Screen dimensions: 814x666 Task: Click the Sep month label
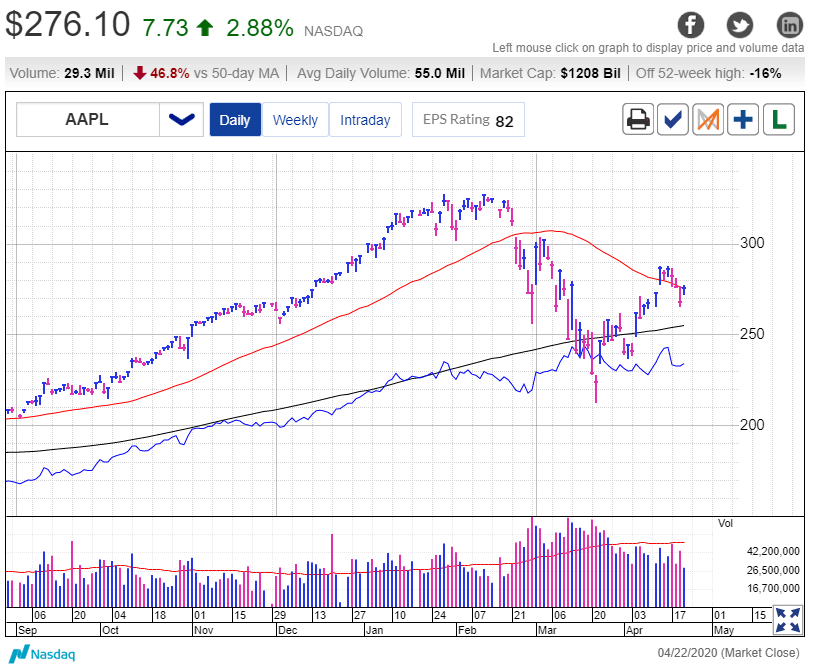(x=28, y=630)
